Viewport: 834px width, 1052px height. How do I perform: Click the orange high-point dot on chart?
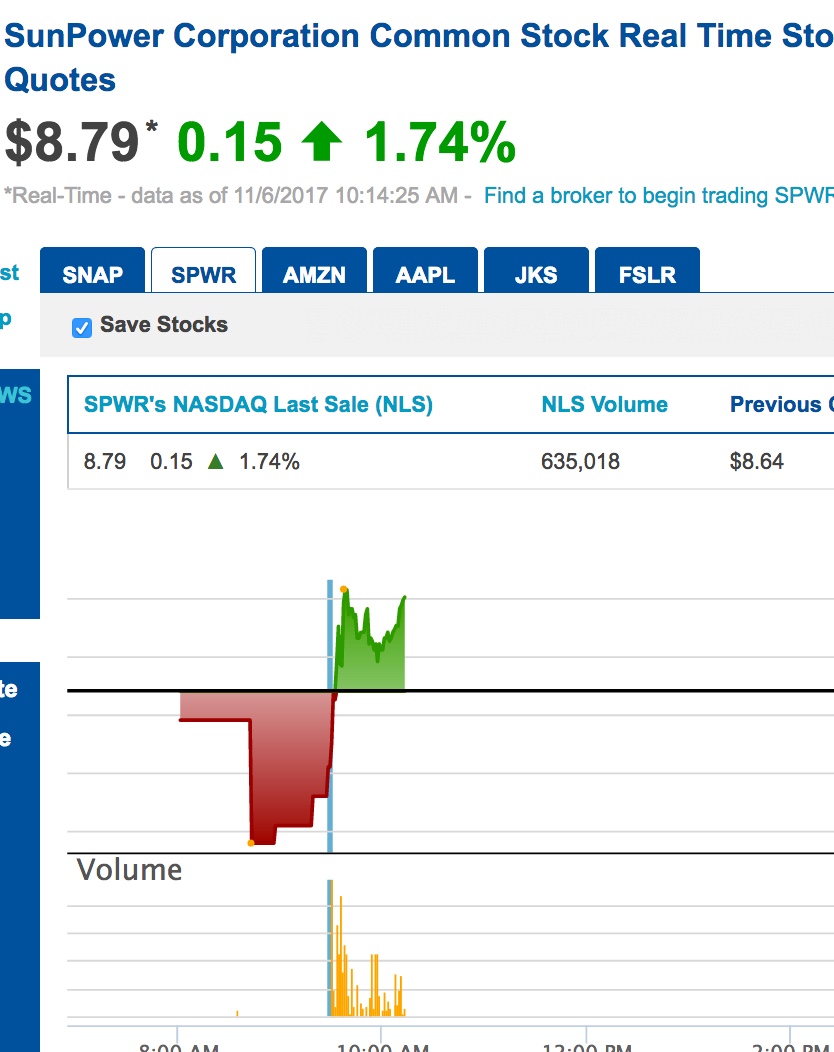point(343,589)
